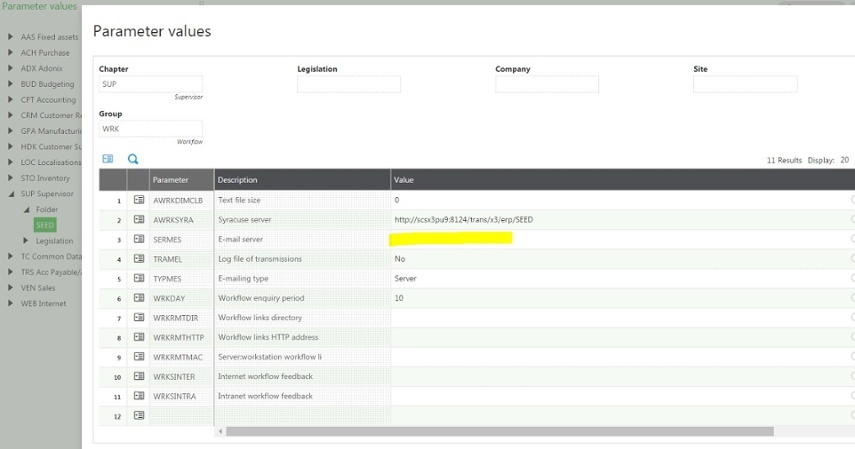The image size is (855, 449).
Task: Click row action icon for TYPMES
Action: 139,278
